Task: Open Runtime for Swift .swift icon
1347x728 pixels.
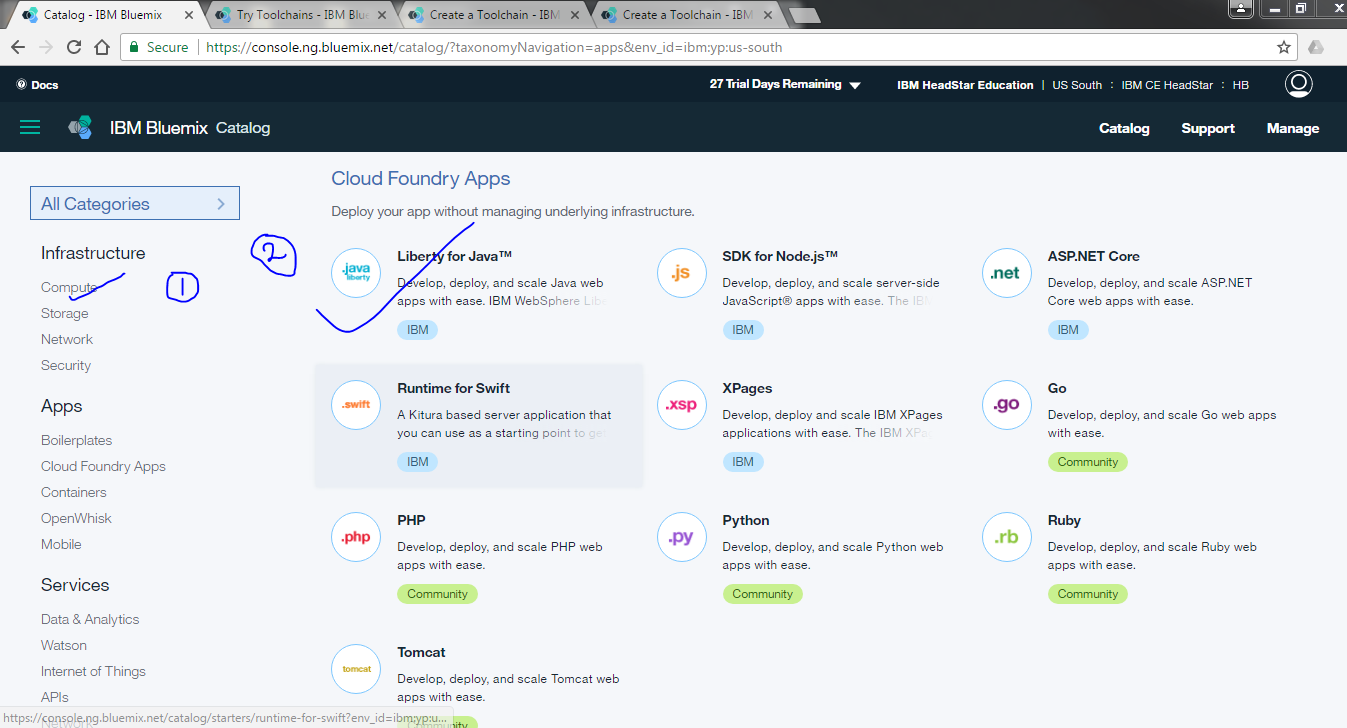Action: (356, 405)
